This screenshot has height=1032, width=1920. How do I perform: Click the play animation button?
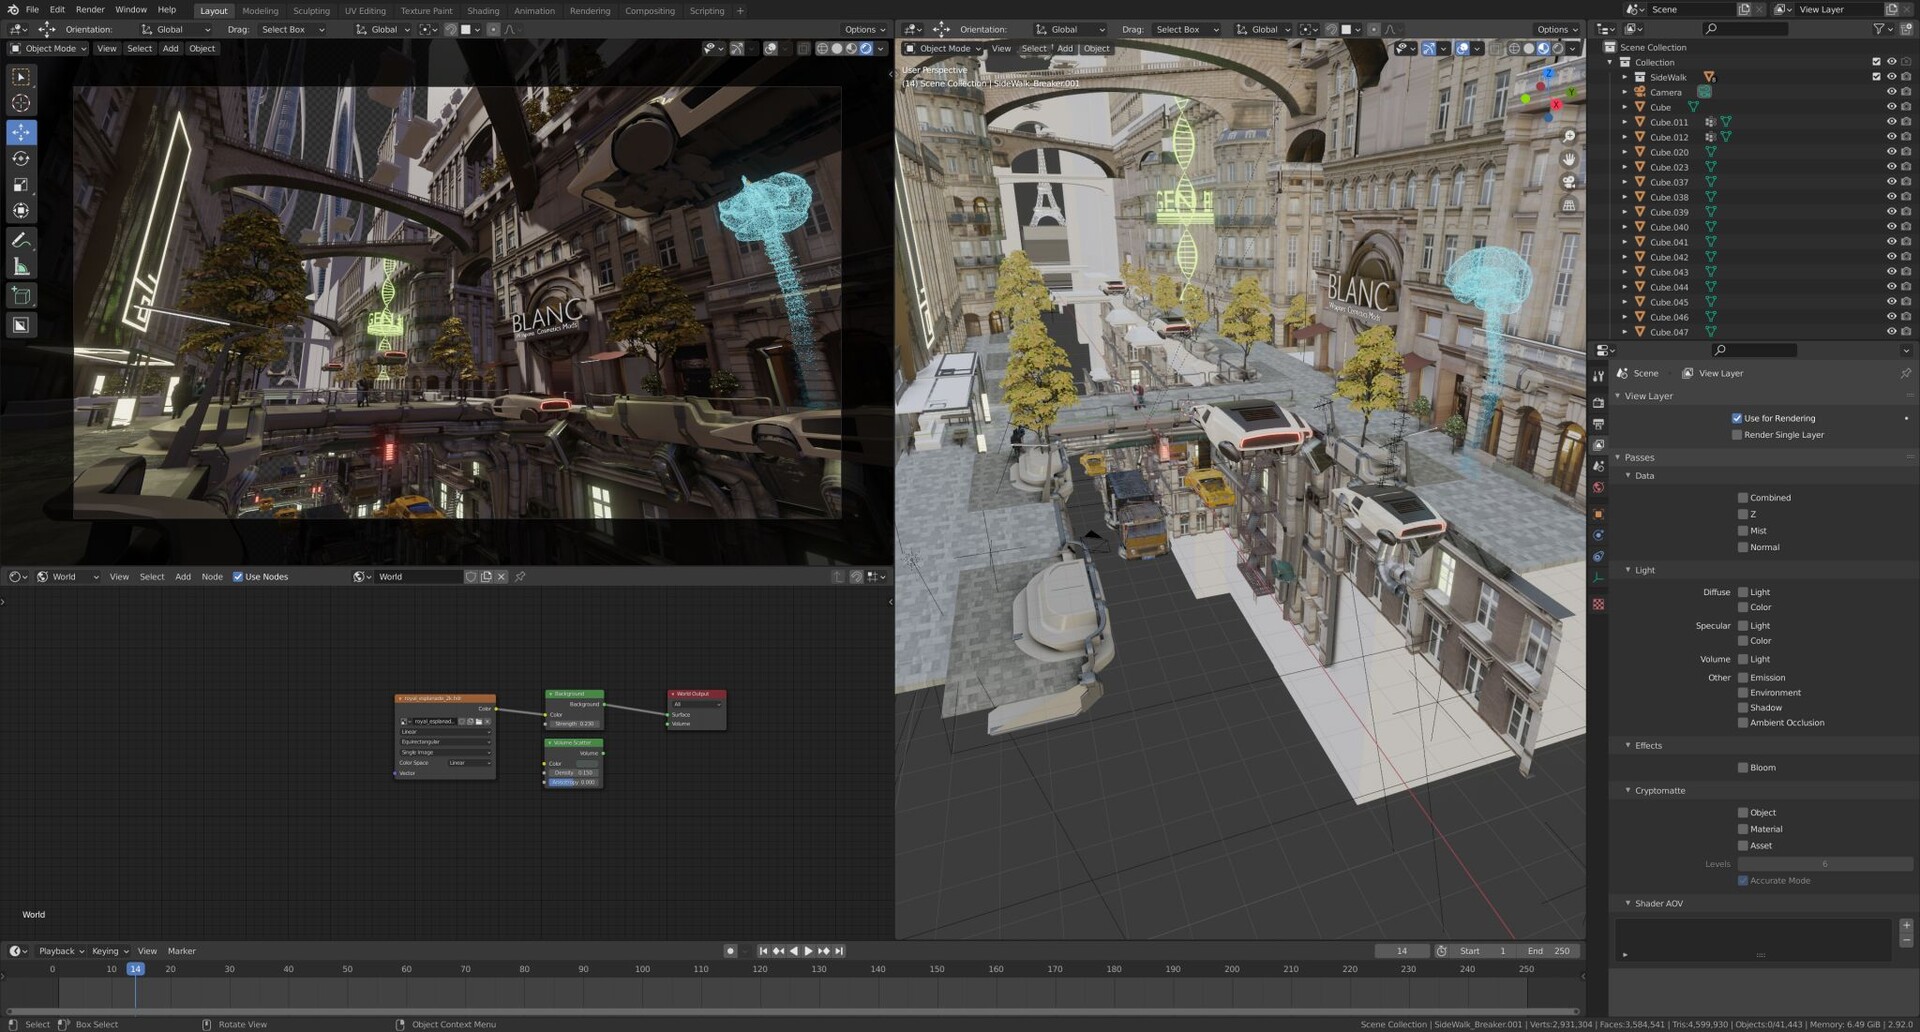(808, 951)
